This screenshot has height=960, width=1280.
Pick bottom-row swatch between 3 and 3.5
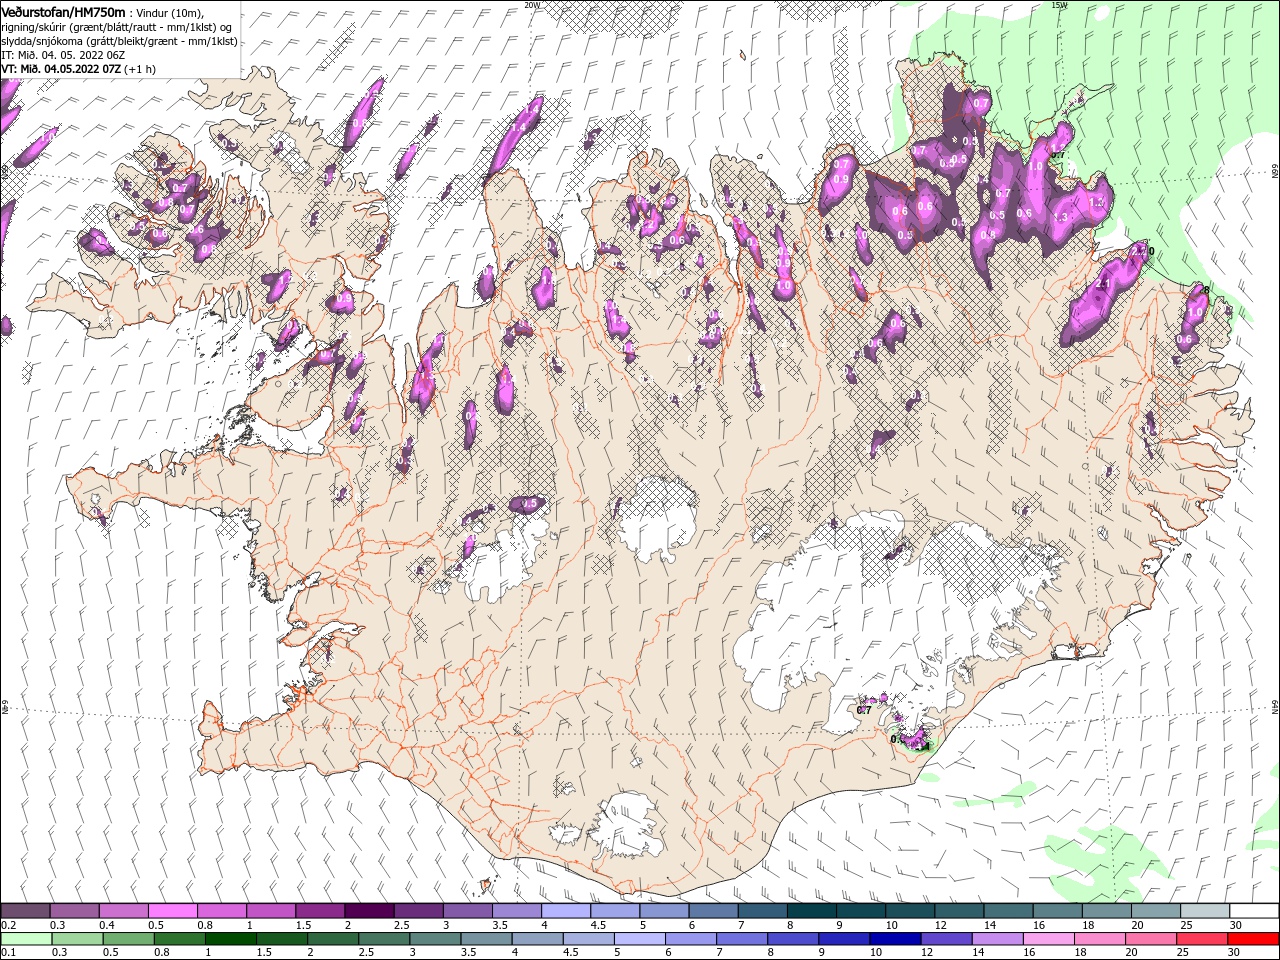[x=435, y=939]
